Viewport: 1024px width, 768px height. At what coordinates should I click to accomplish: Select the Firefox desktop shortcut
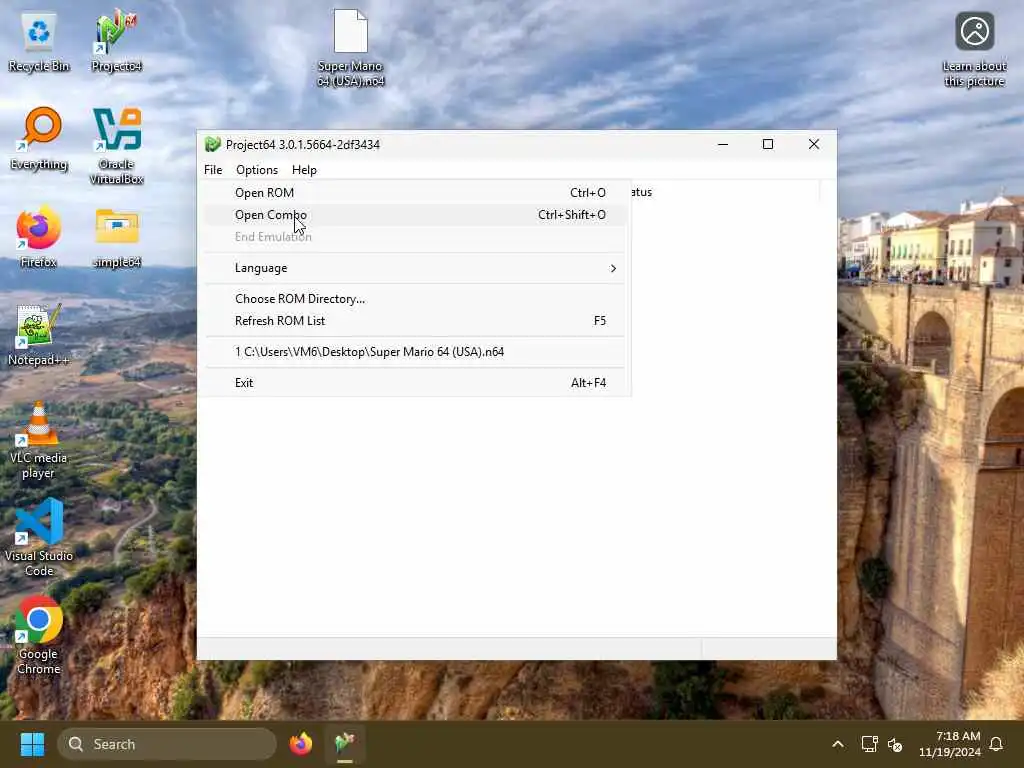[39, 237]
